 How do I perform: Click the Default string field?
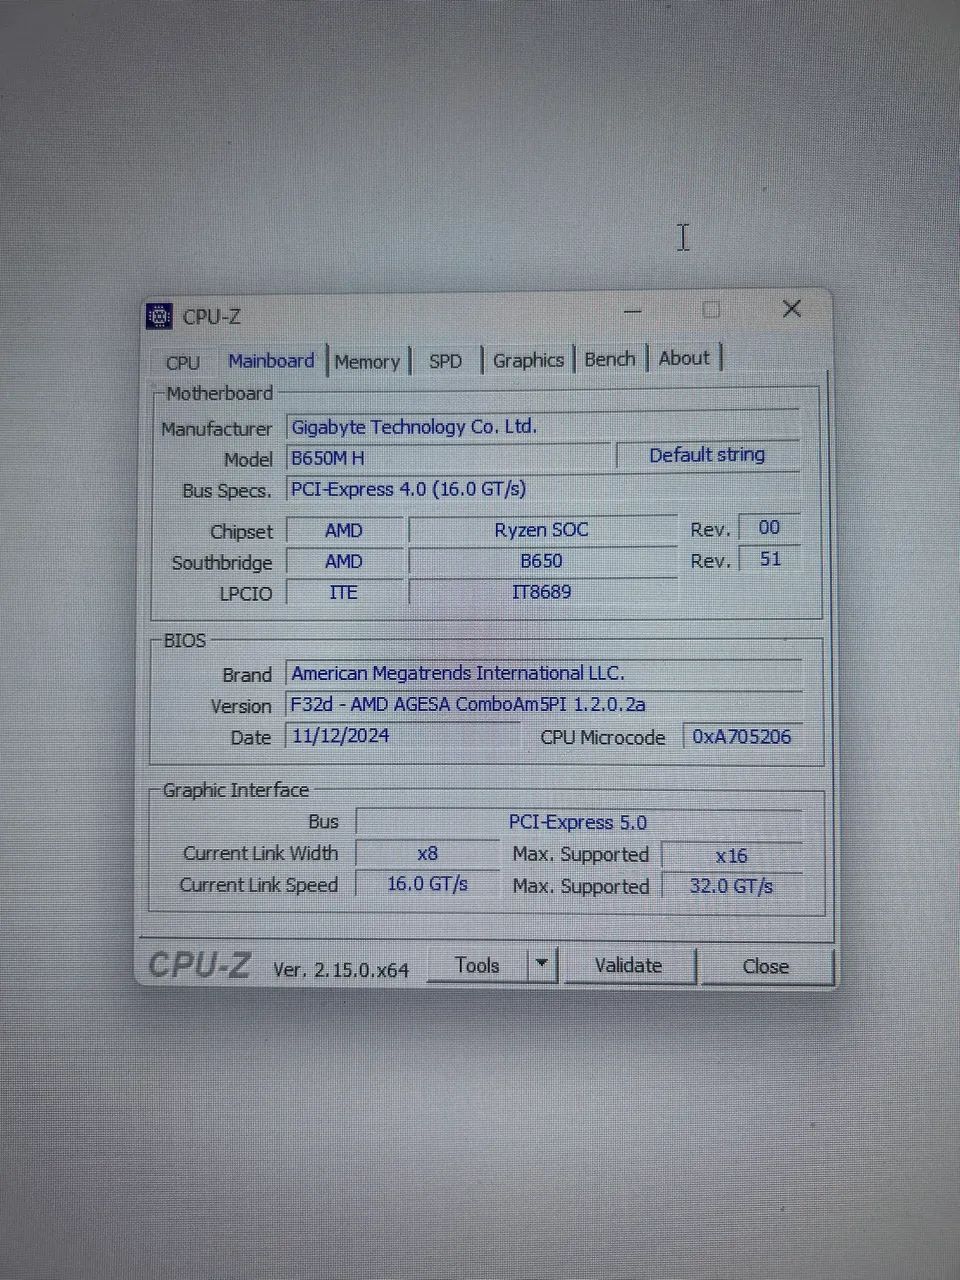pyautogui.click(x=707, y=455)
